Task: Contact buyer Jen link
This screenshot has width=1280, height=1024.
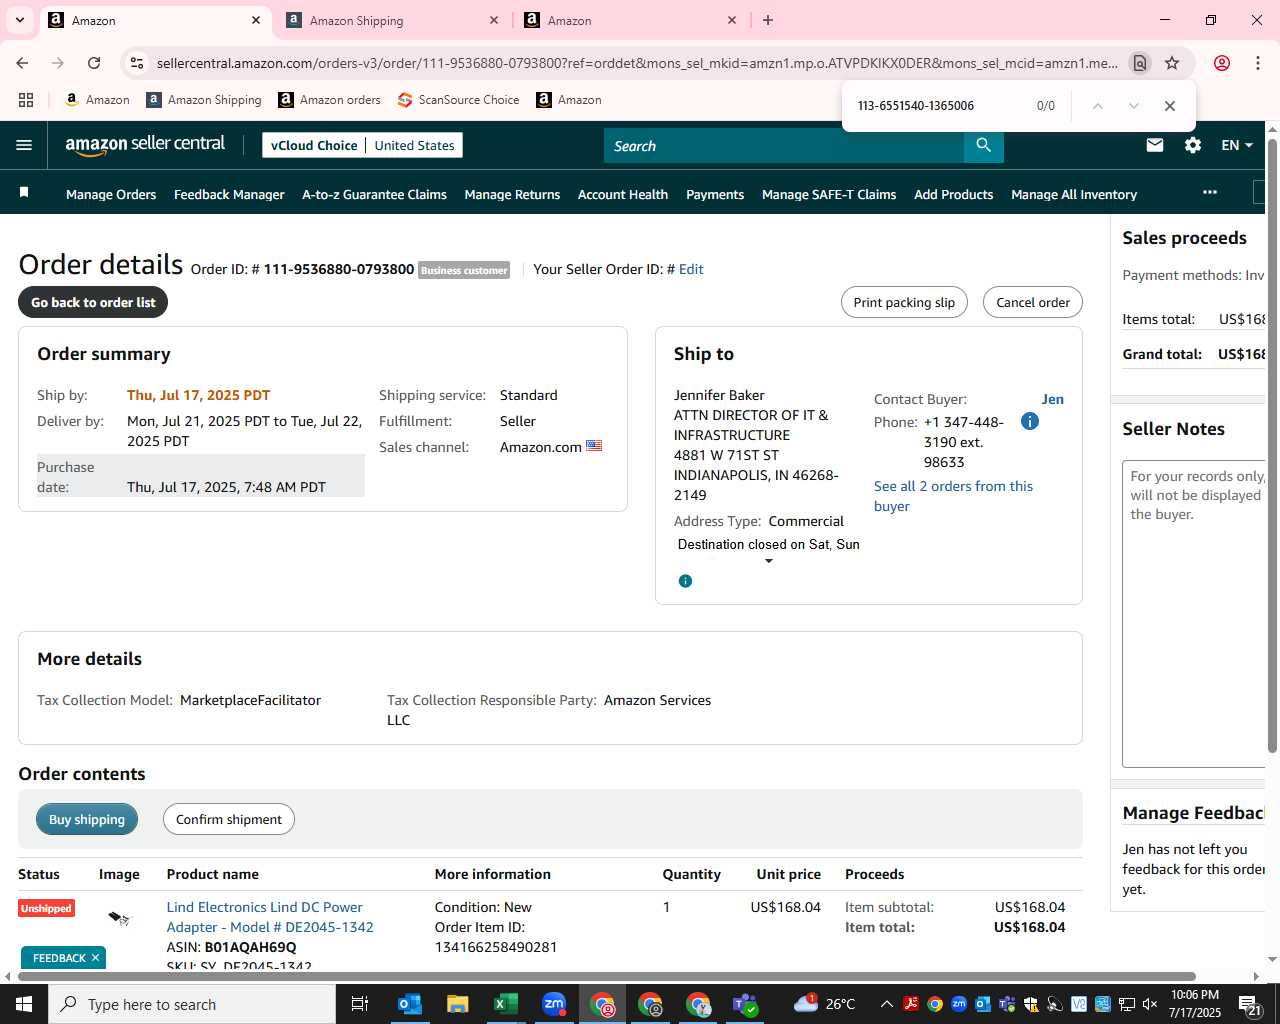Action: (x=1052, y=399)
